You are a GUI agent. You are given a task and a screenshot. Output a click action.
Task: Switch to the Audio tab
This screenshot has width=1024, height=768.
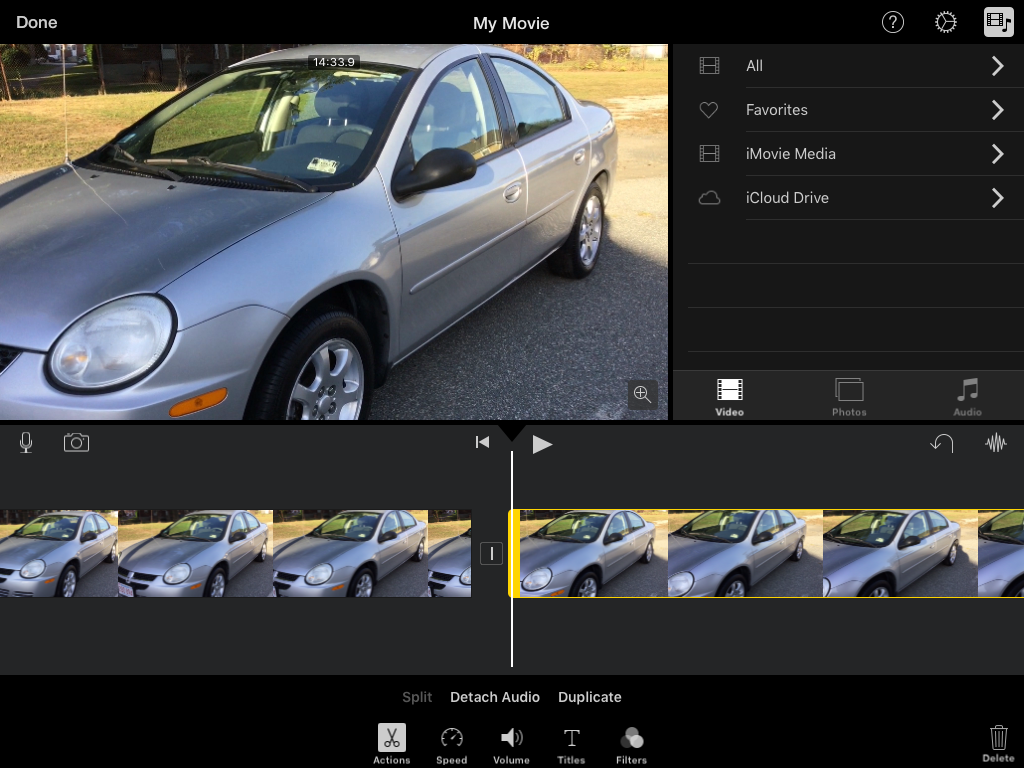[x=967, y=397]
